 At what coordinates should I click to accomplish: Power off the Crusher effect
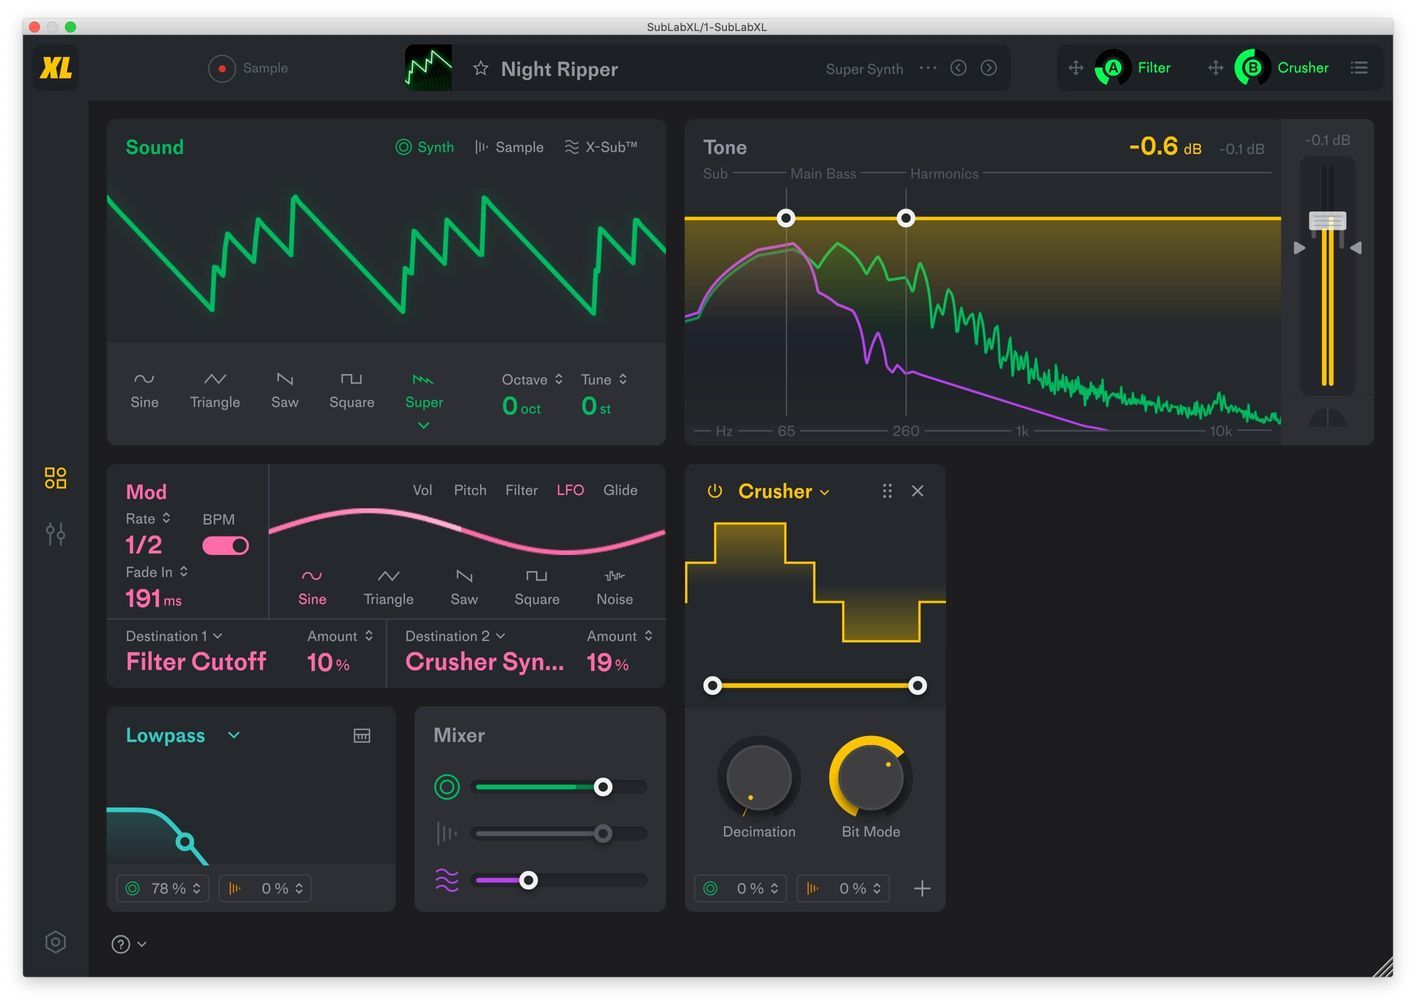[715, 491]
